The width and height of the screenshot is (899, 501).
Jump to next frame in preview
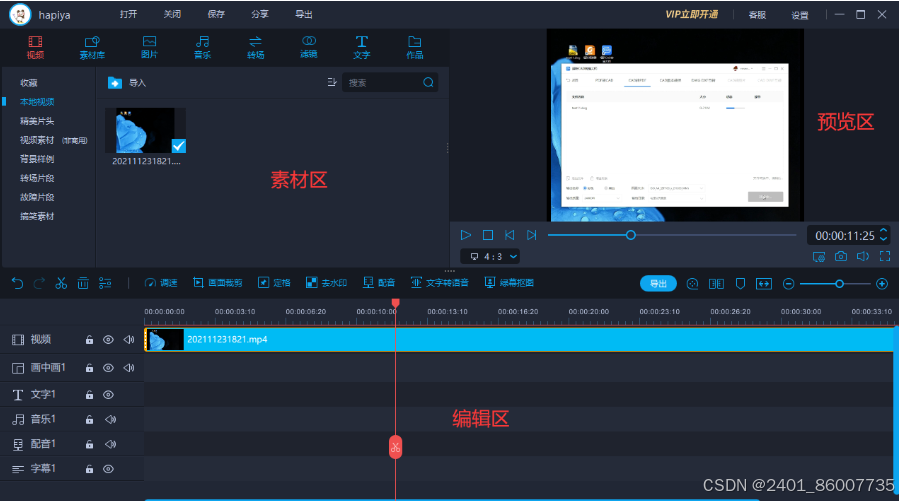[x=531, y=235]
